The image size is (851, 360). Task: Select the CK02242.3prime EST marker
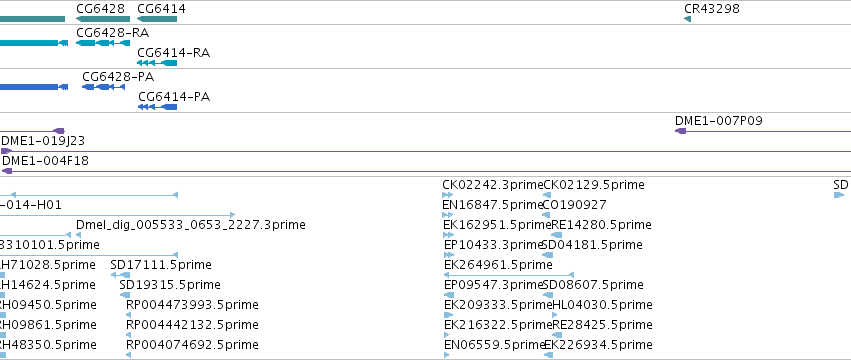coord(448,195)
